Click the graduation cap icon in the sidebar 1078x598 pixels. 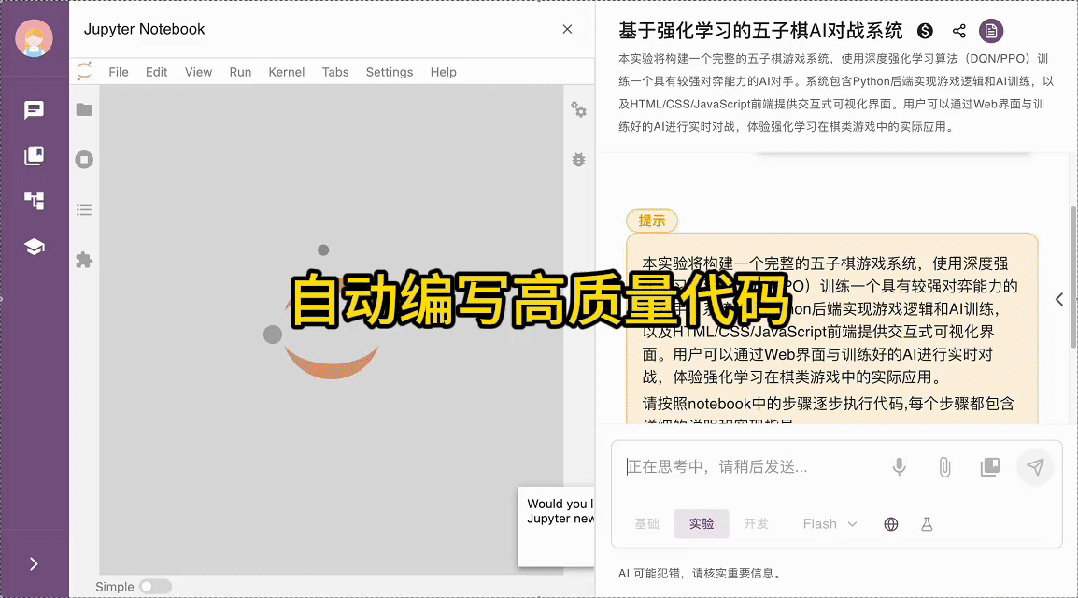tap(34, 246)
